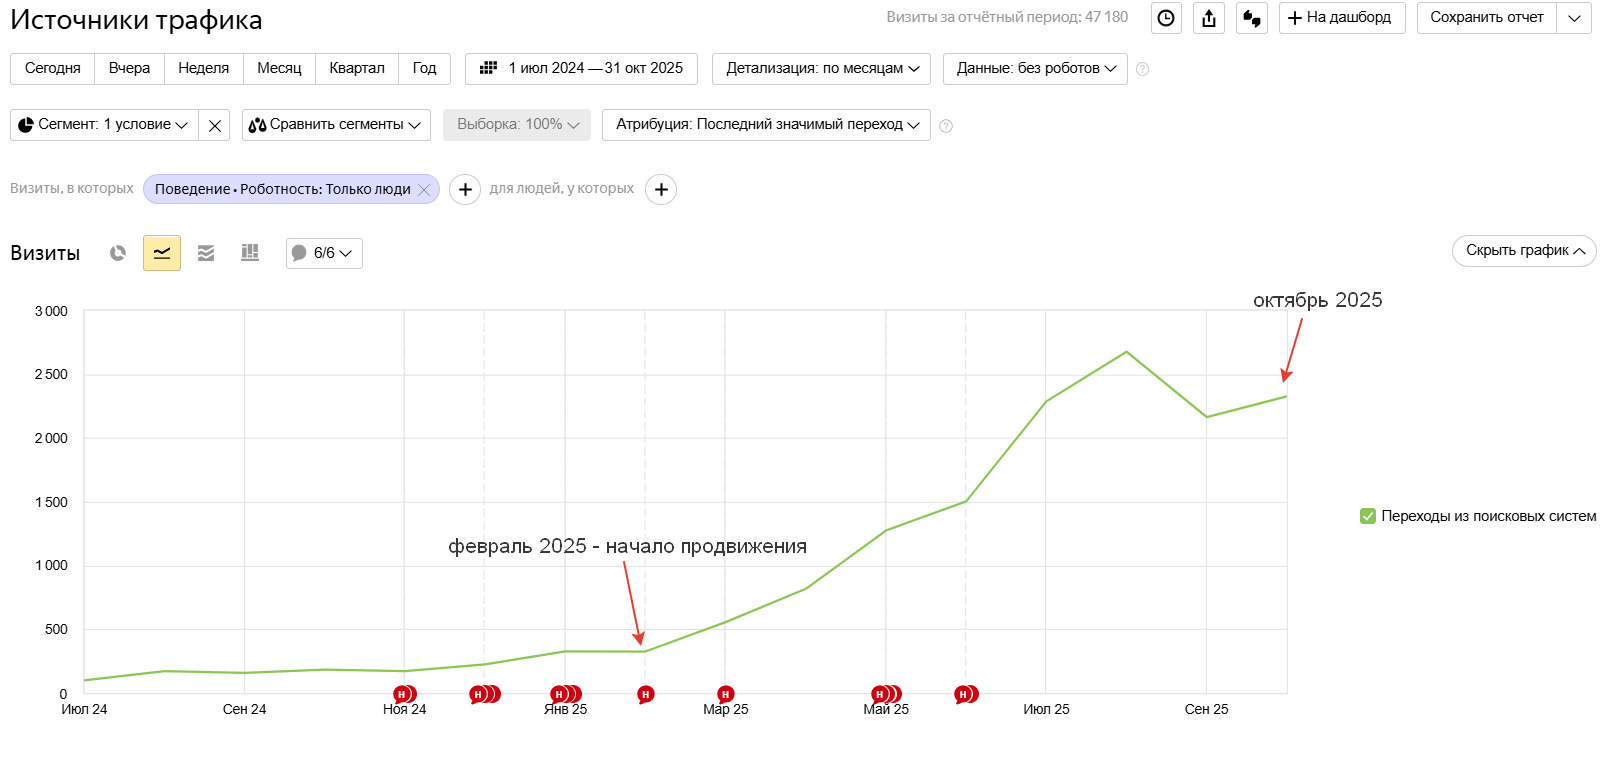Switch to the bar chart view
1612x766 pixels.
(x=250, y=253)
